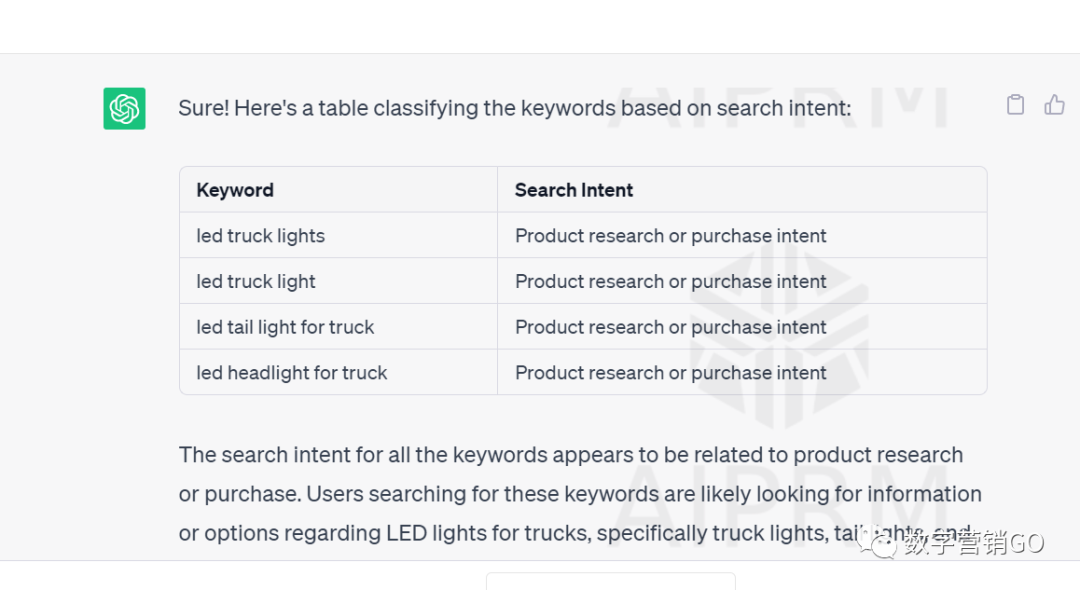This screenshot has width=1080, height=590.
Task: Copy the response with the clipboard icon
Action: 1015,105
